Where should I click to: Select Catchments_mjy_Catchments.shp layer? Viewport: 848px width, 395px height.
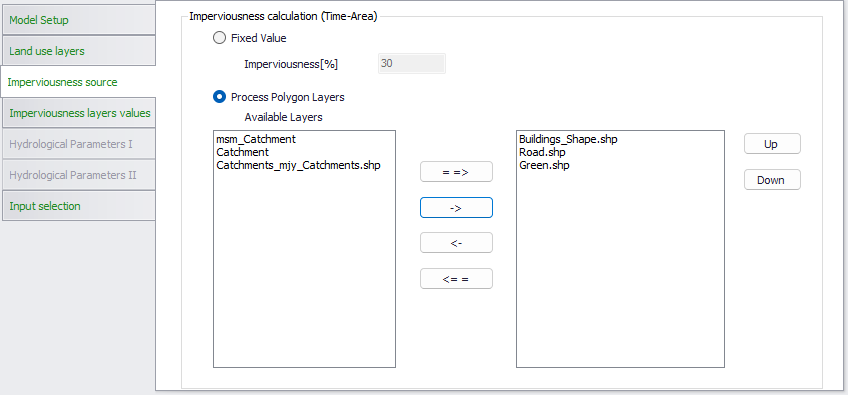tap(298, 166)
